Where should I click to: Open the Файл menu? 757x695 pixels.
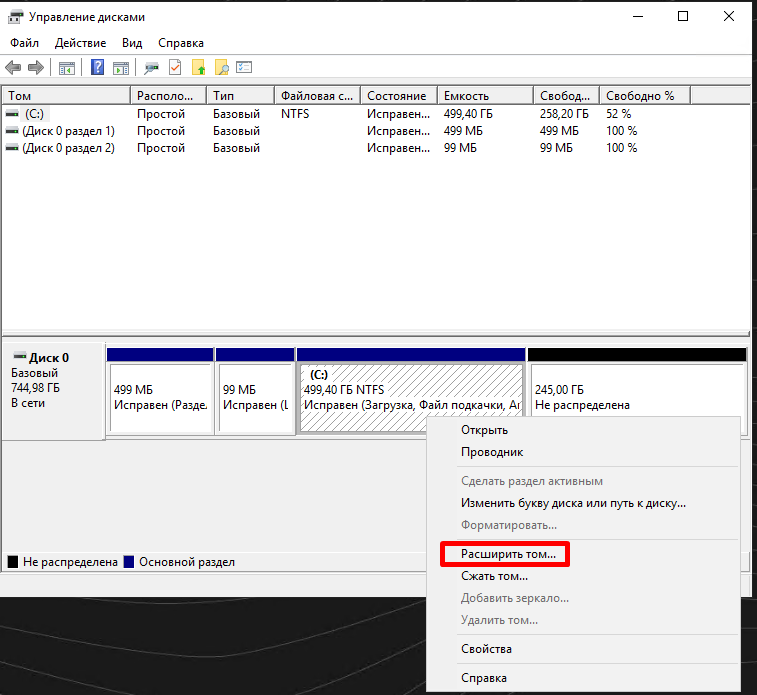[24, 43]
